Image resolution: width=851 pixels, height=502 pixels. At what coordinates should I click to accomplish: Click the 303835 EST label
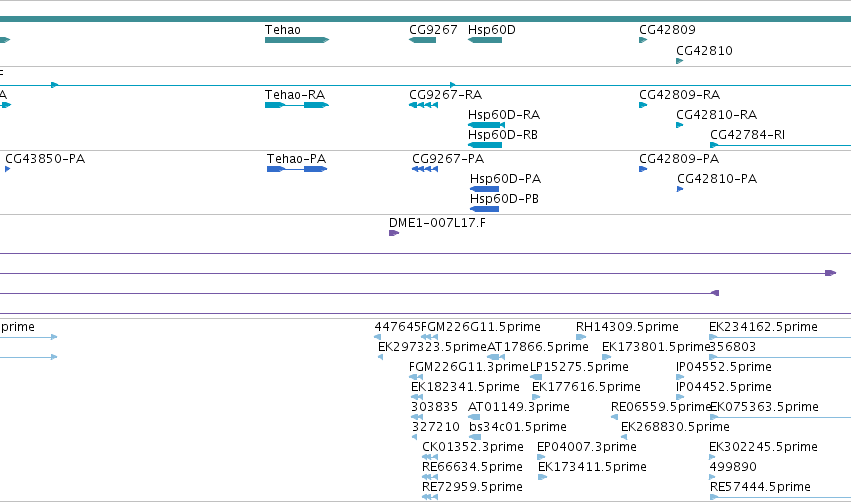tap(434, 407)
